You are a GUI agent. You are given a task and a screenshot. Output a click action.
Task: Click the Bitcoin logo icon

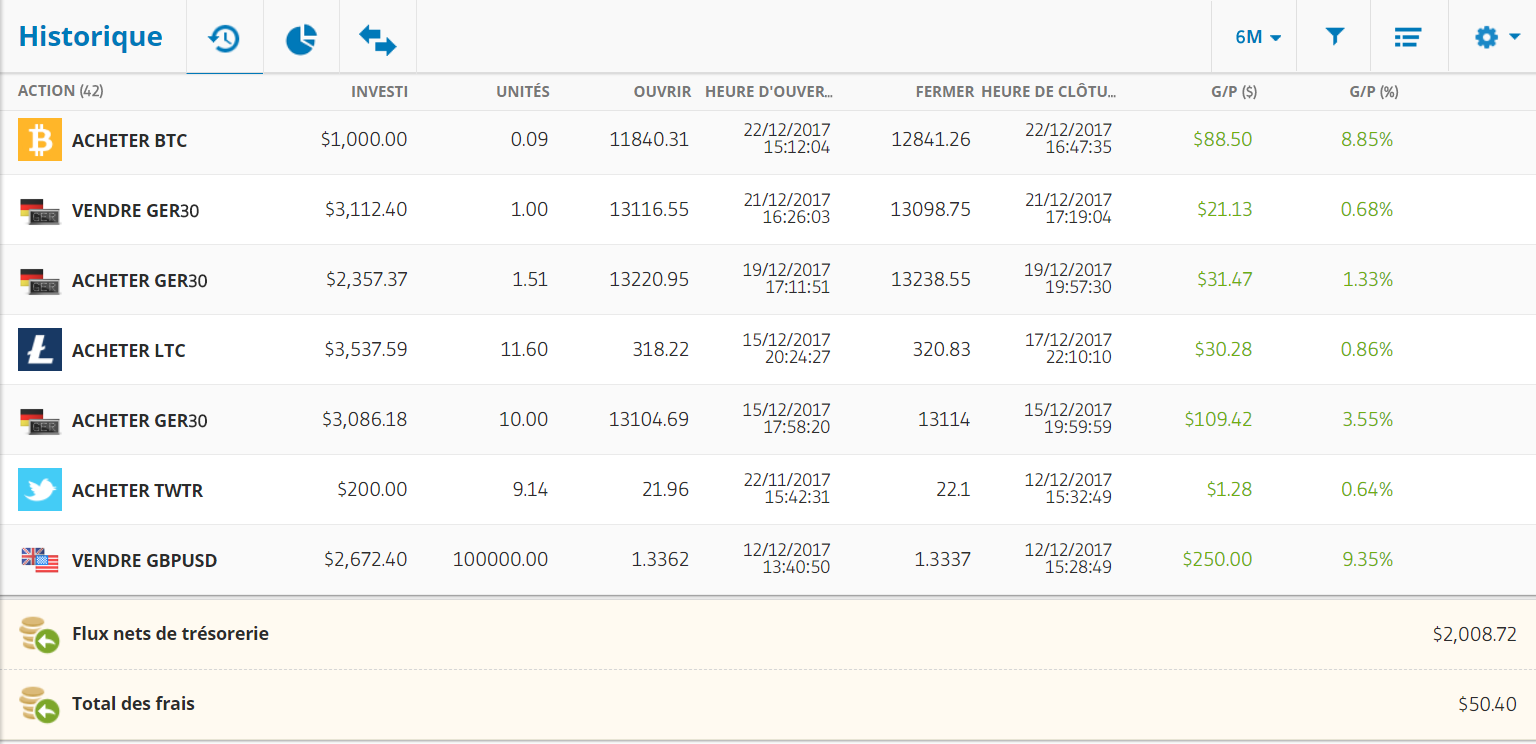point(40,140)
